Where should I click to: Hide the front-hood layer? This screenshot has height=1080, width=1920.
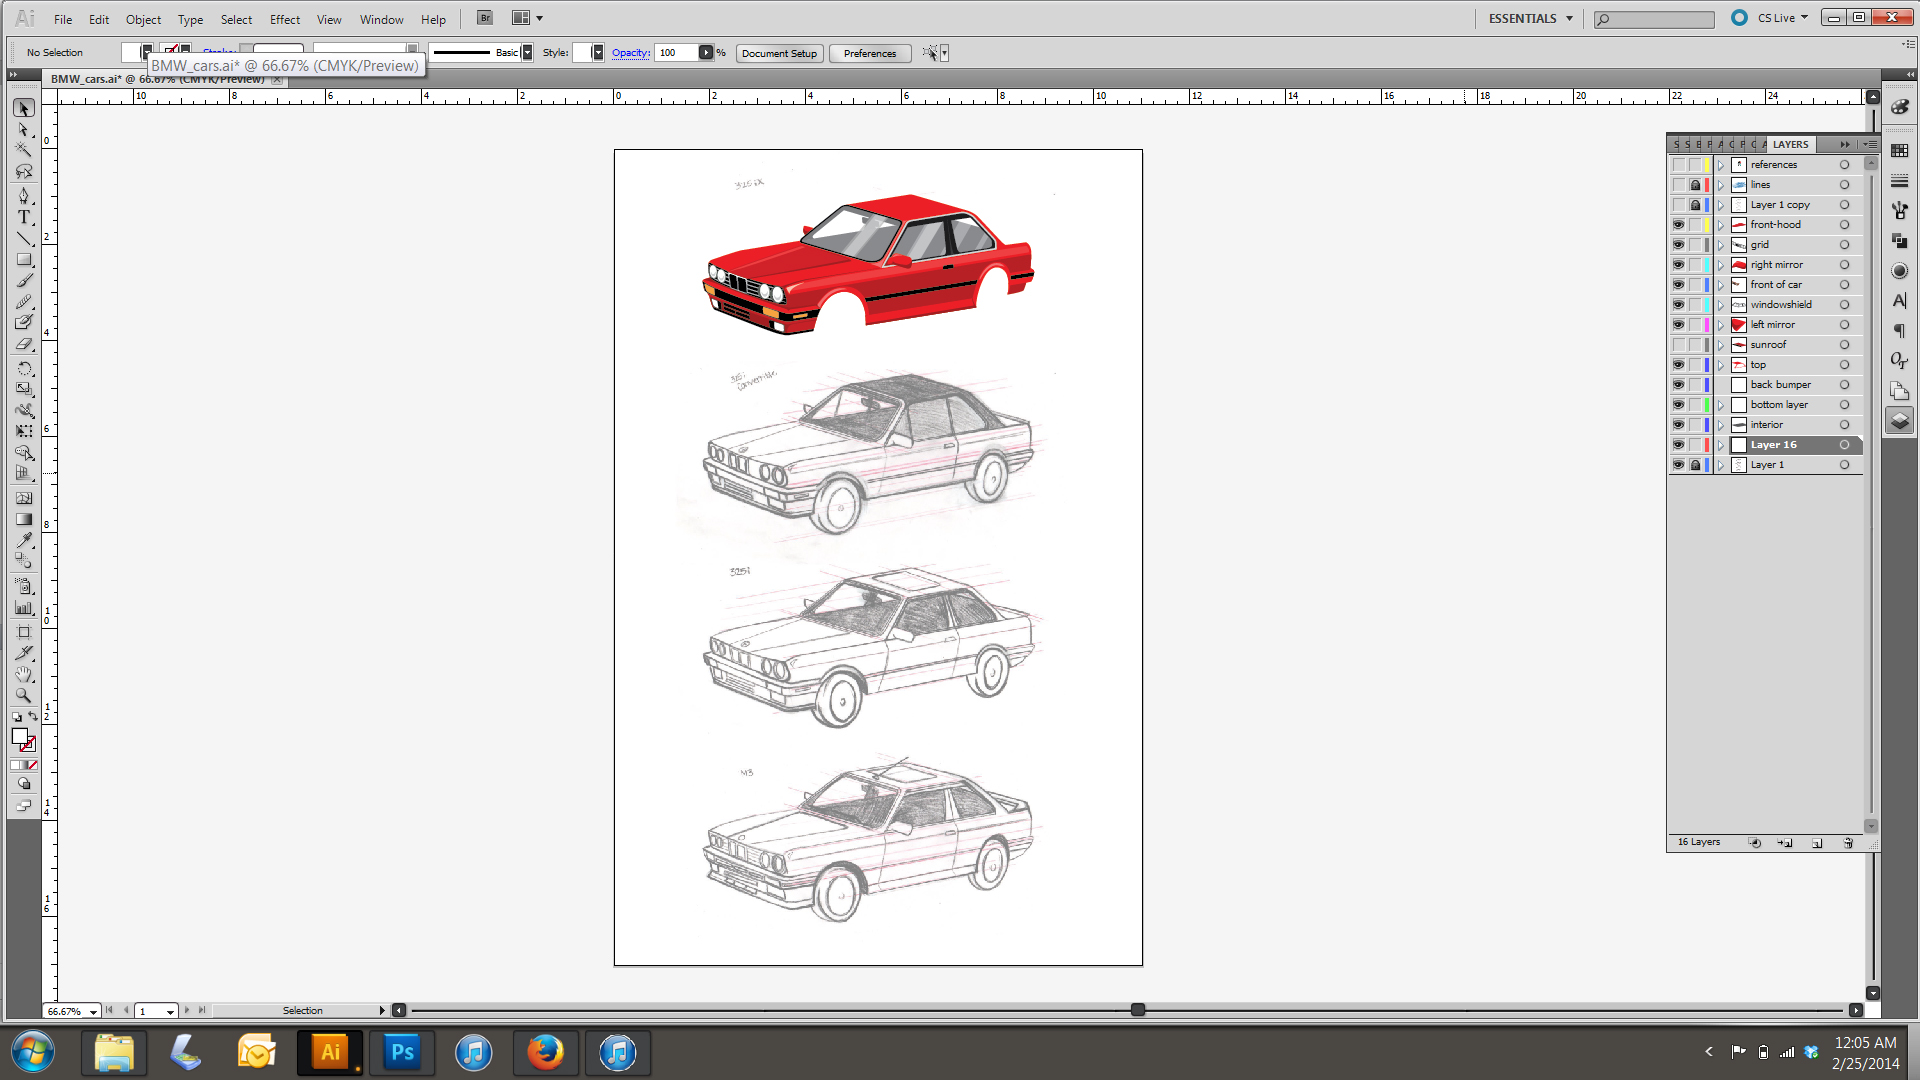point(1678,225)
